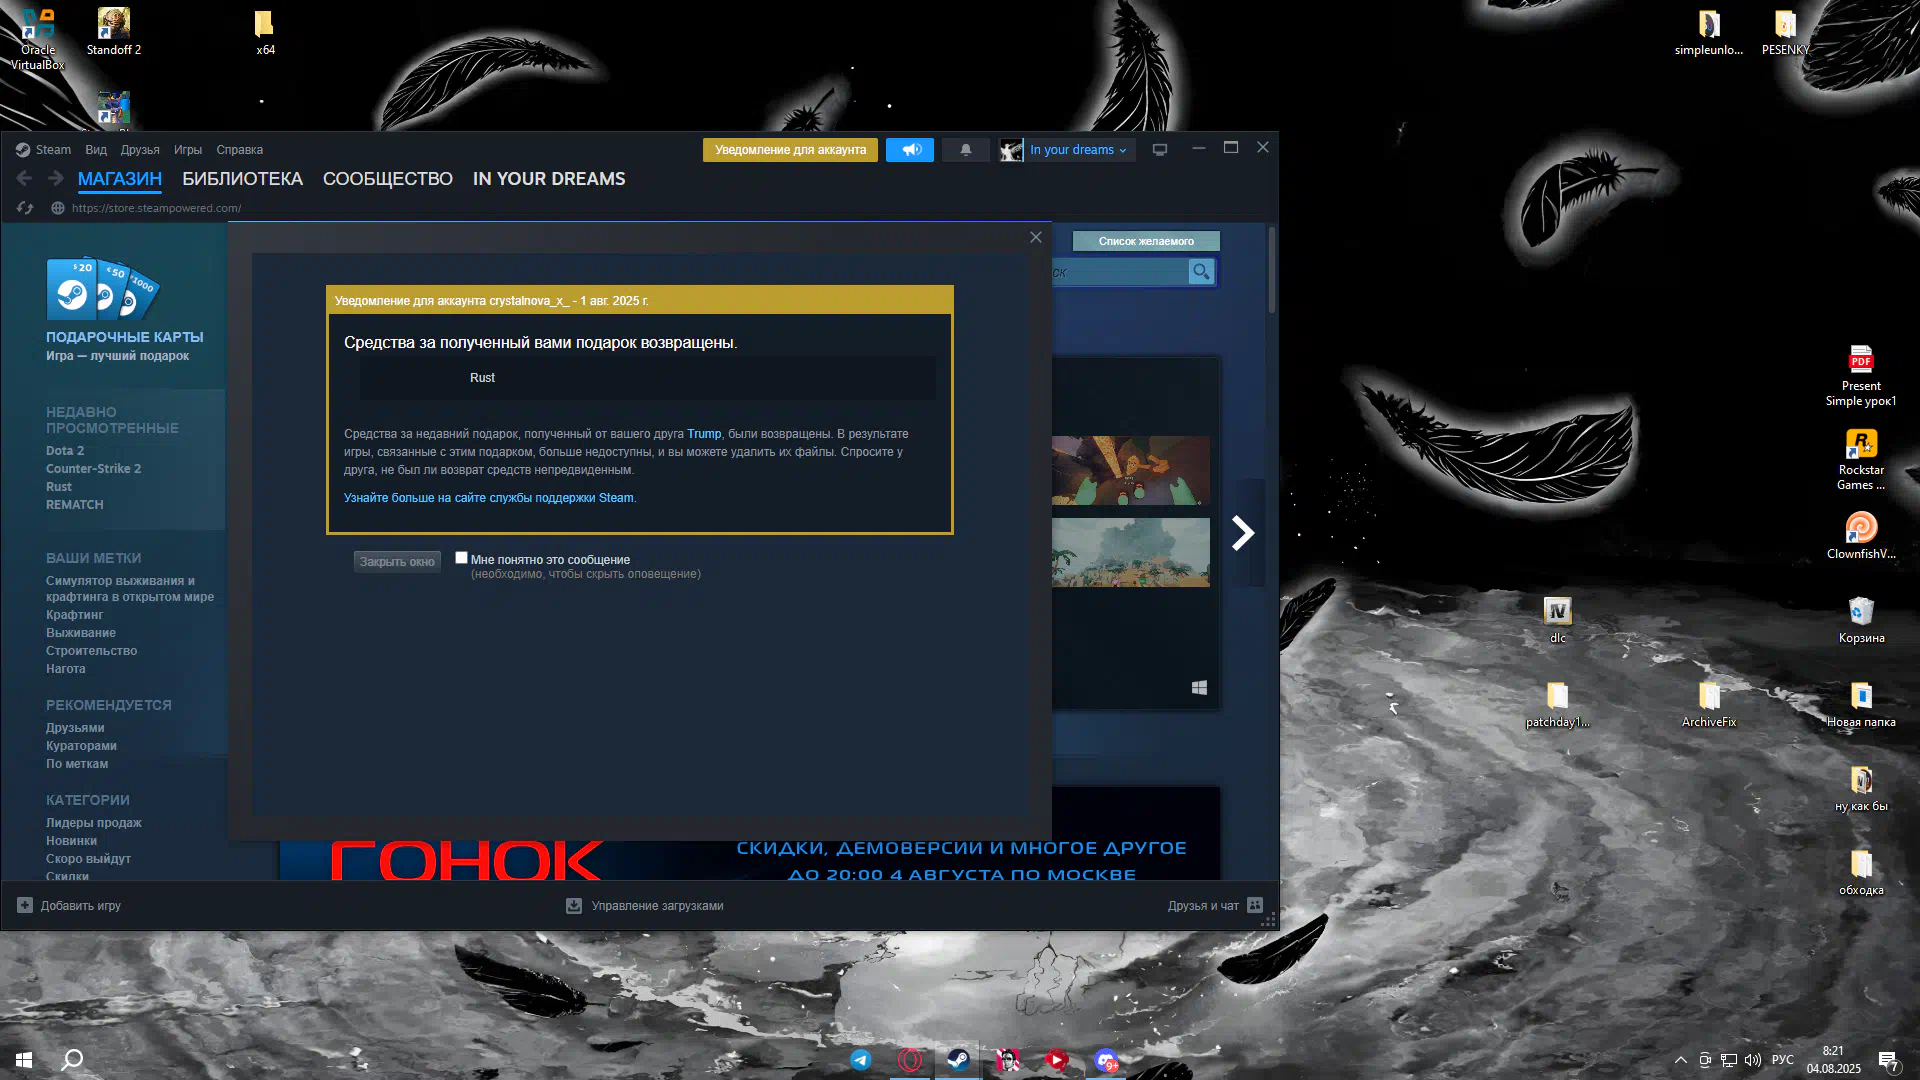Image resolution: width=1920 pixels, height=1080 pixels.
Task: Select the Rockstar Games desktop shortcut
Action: (x=1861, y=459)
